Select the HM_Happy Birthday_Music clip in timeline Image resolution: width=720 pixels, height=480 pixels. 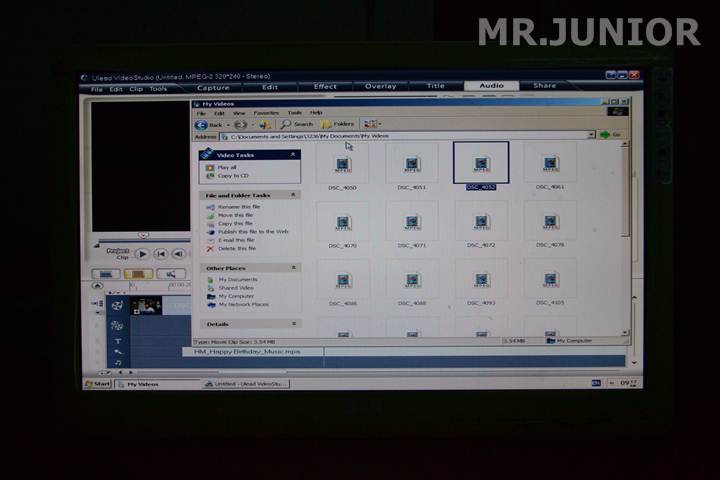click(253, 352)
